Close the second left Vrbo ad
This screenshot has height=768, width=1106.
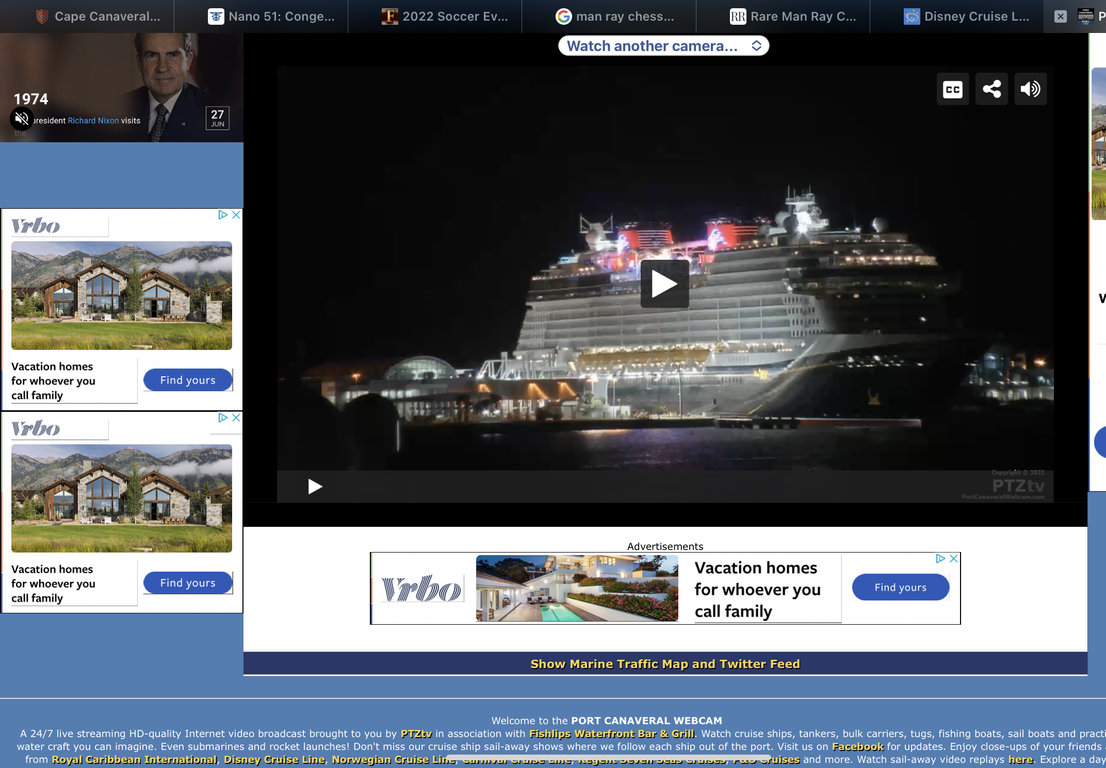pos(236,418)
